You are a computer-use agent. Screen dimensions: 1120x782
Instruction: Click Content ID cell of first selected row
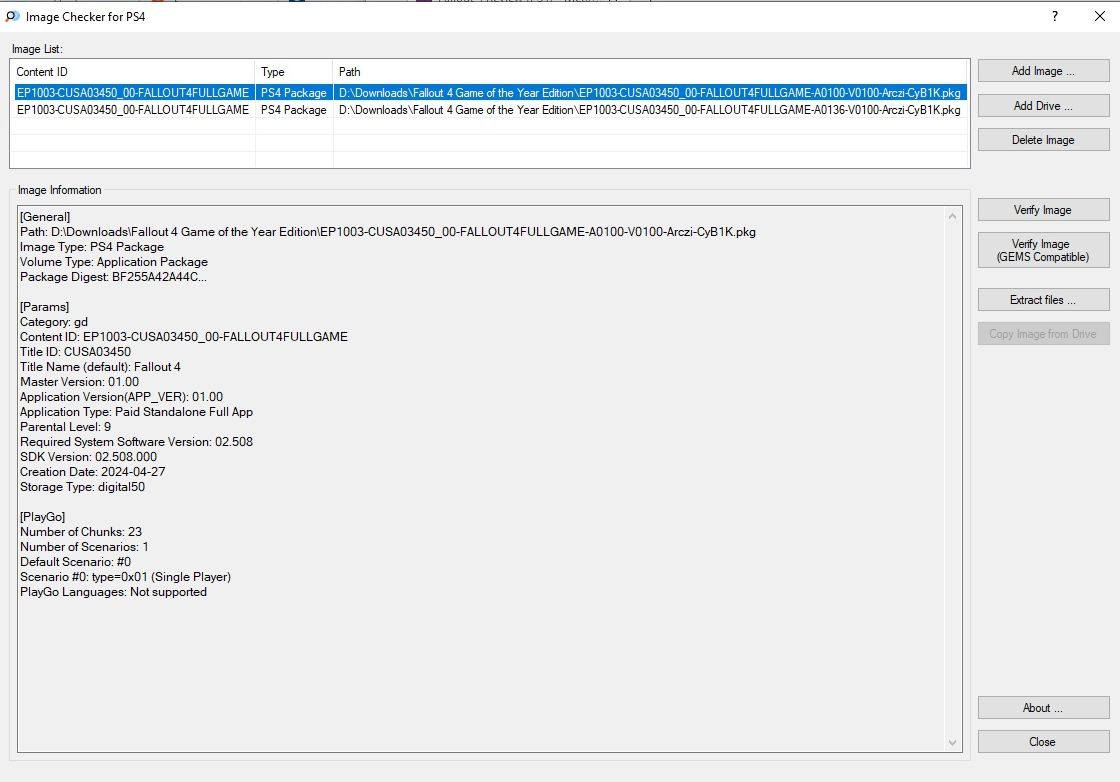(133, 93)
